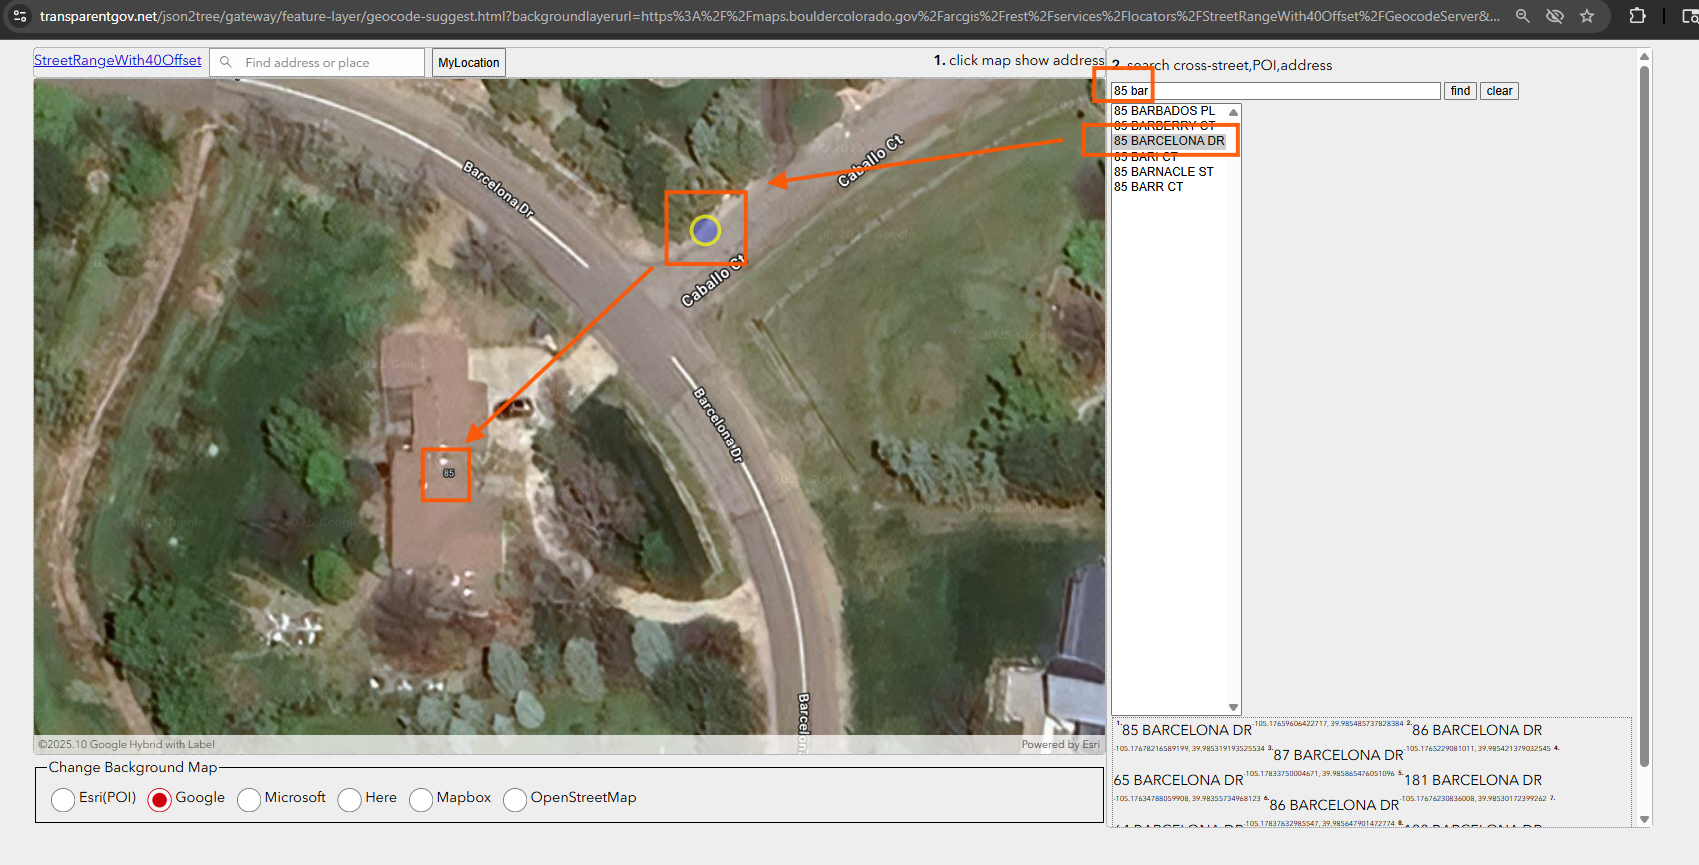Select the Esri(POI) background map radio button
Image resolution: width=1699 pixels, height=865 pixels.
(x=63, y=799)
